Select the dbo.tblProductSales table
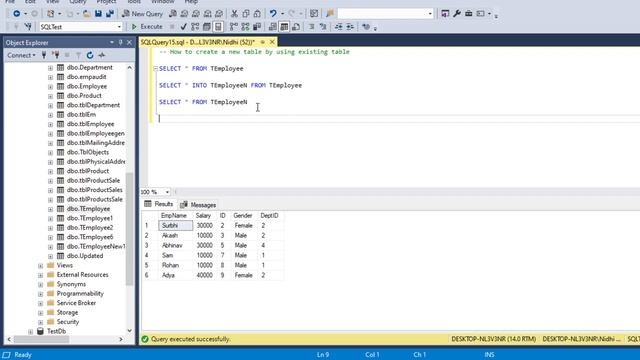 click(95, 190)
